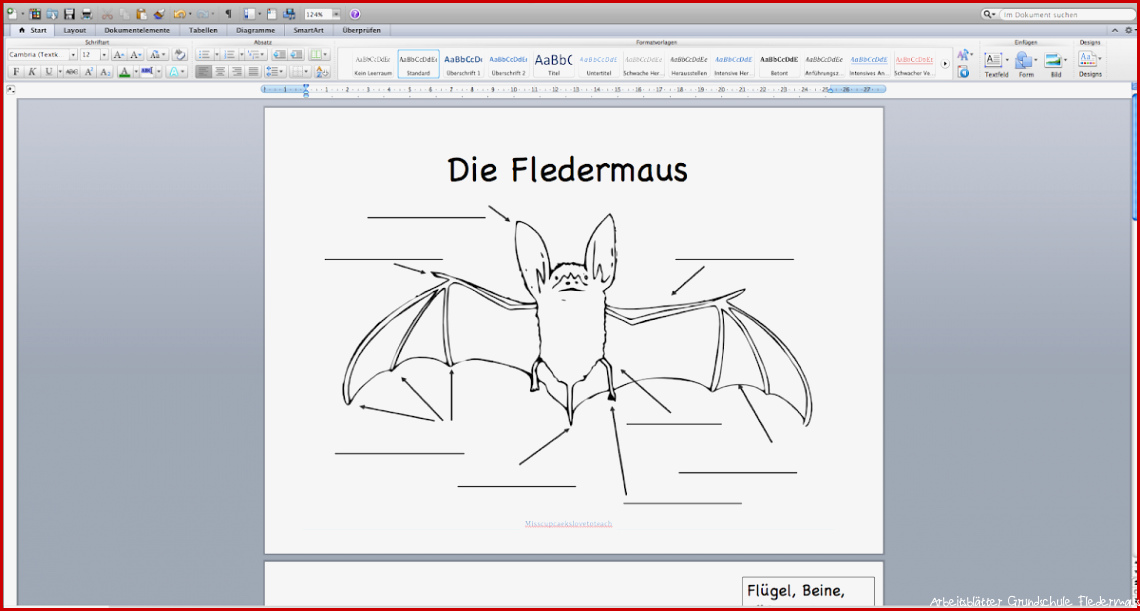Click the purple help icon
This screenshot has width=1140, height=611.
355,14
